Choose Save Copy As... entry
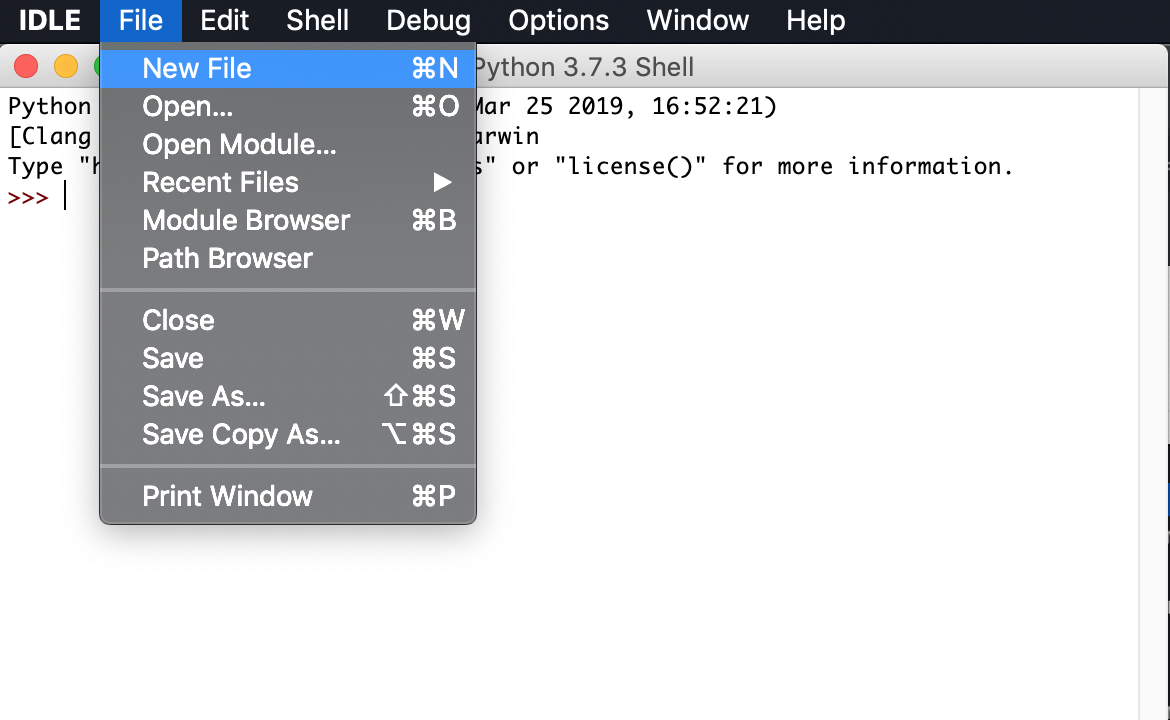1170x720 pixels. (288, 435)
